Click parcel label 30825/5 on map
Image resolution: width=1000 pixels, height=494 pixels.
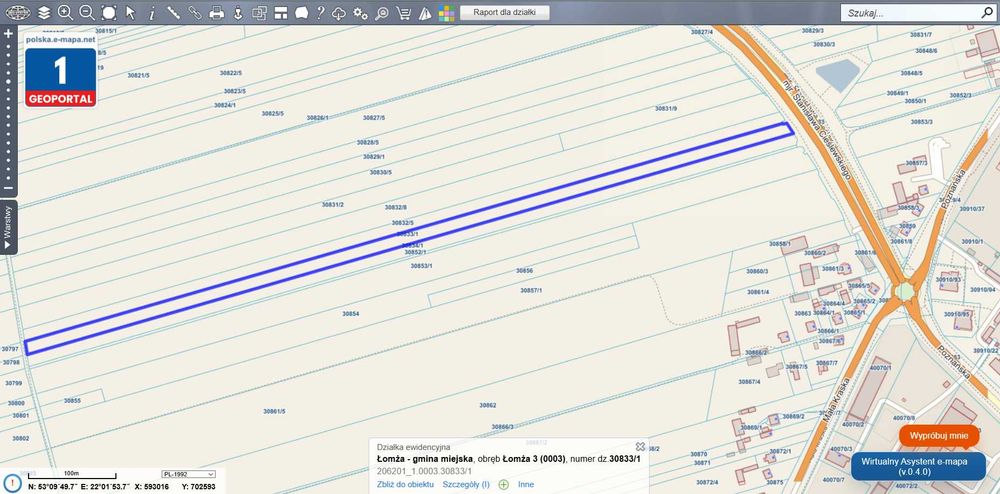point(273,113)
